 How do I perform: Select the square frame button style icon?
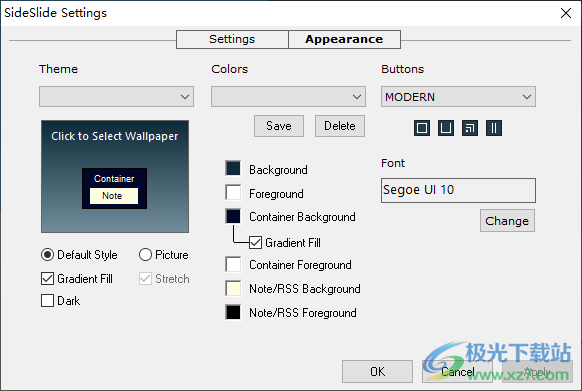click(422, 128)
